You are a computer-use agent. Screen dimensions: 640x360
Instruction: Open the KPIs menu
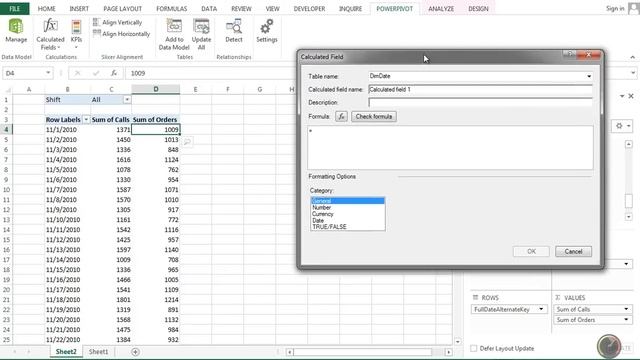[76, 34]
